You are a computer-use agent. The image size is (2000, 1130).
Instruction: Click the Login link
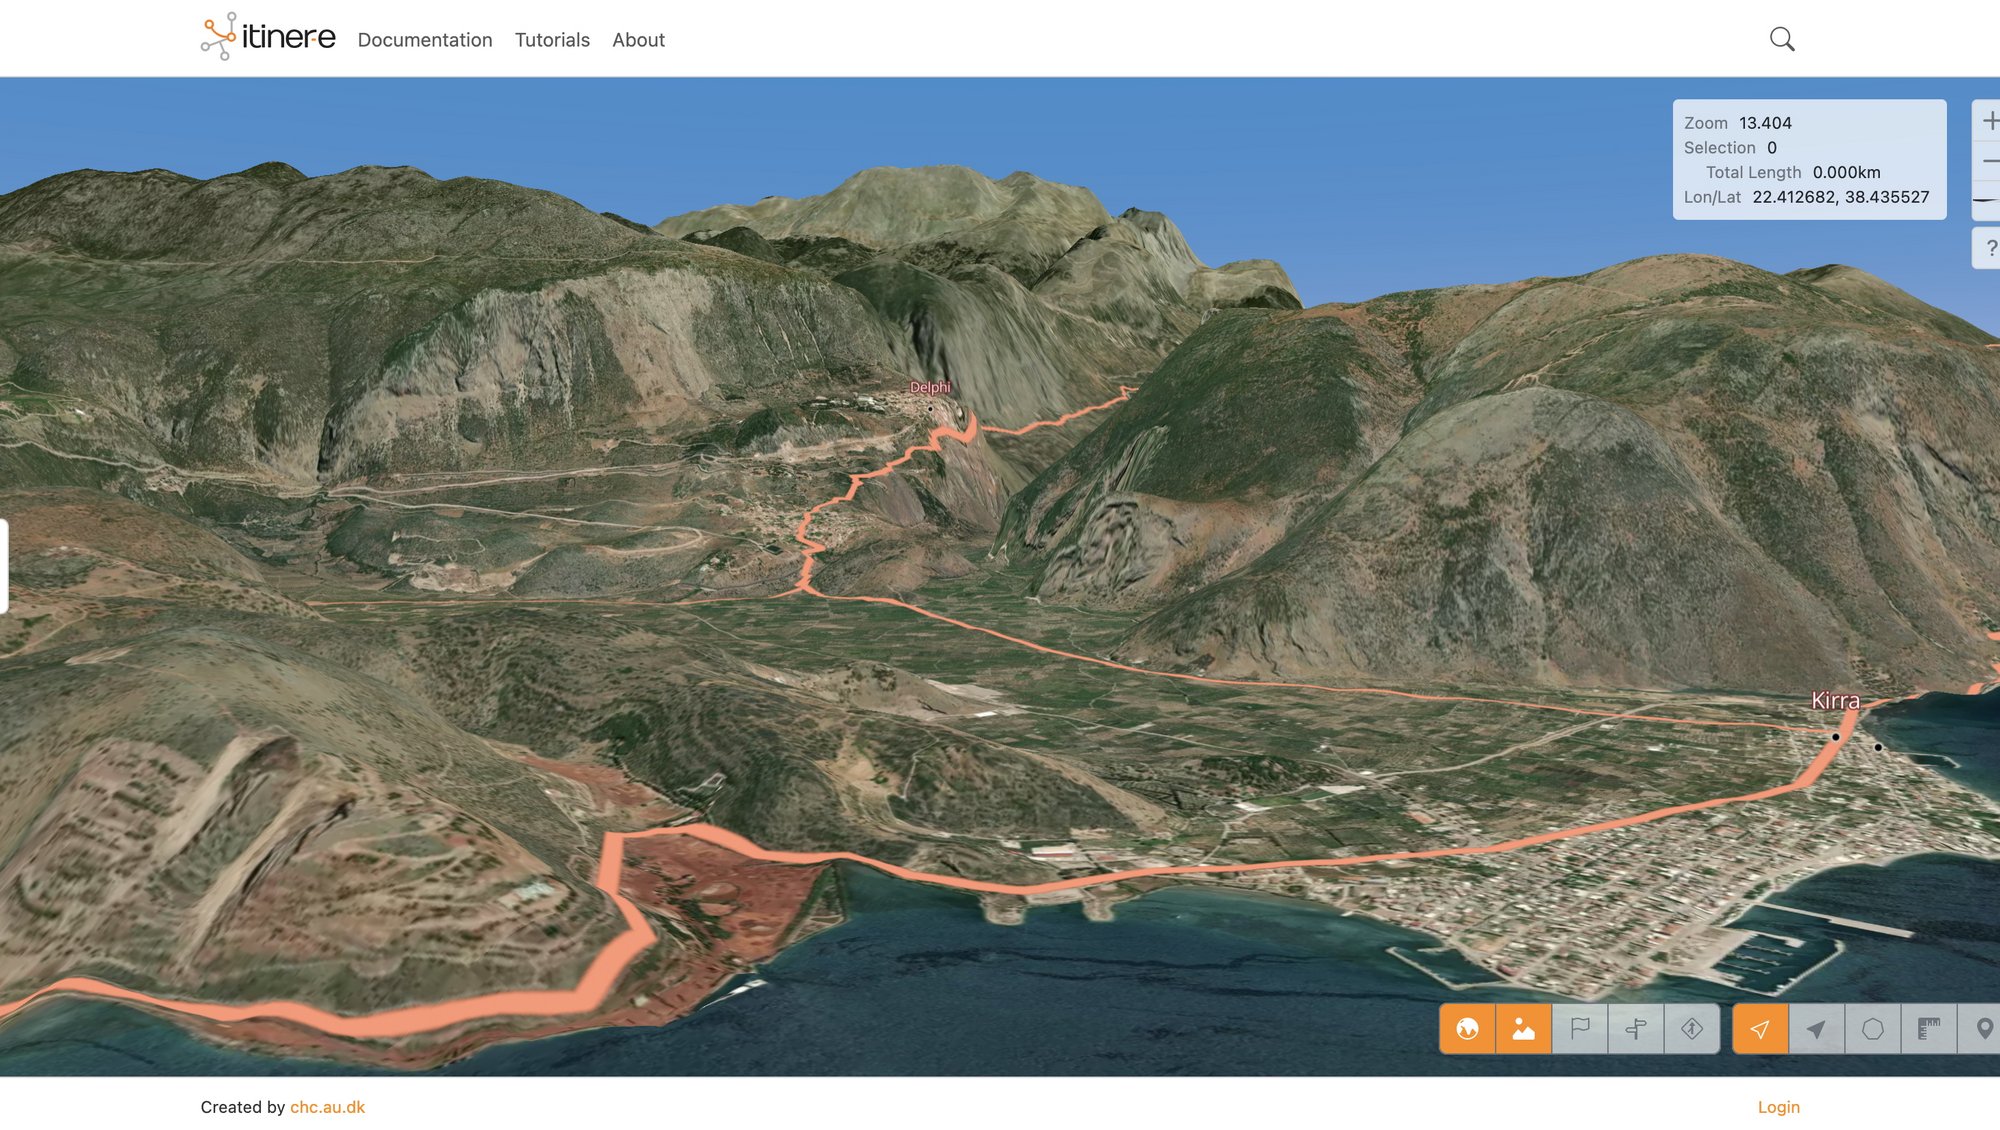tap(1778, 1107)
